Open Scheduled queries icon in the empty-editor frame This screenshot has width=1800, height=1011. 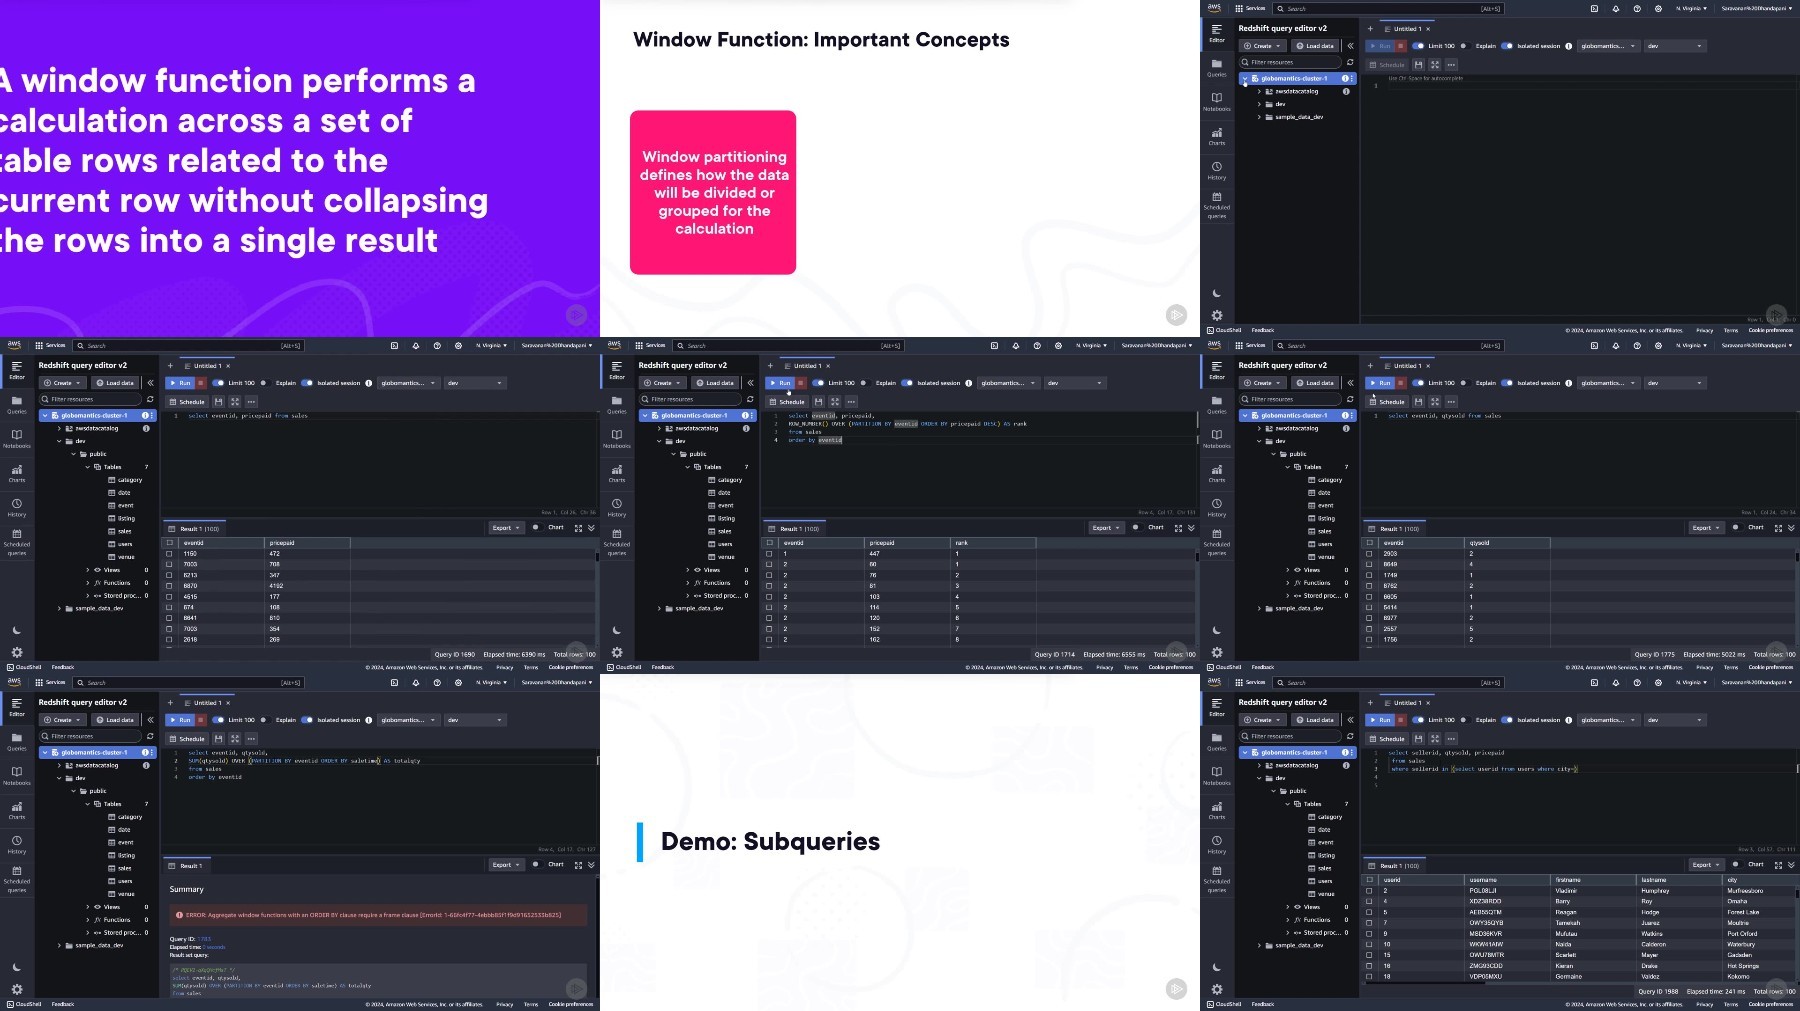click(1216, 205)
